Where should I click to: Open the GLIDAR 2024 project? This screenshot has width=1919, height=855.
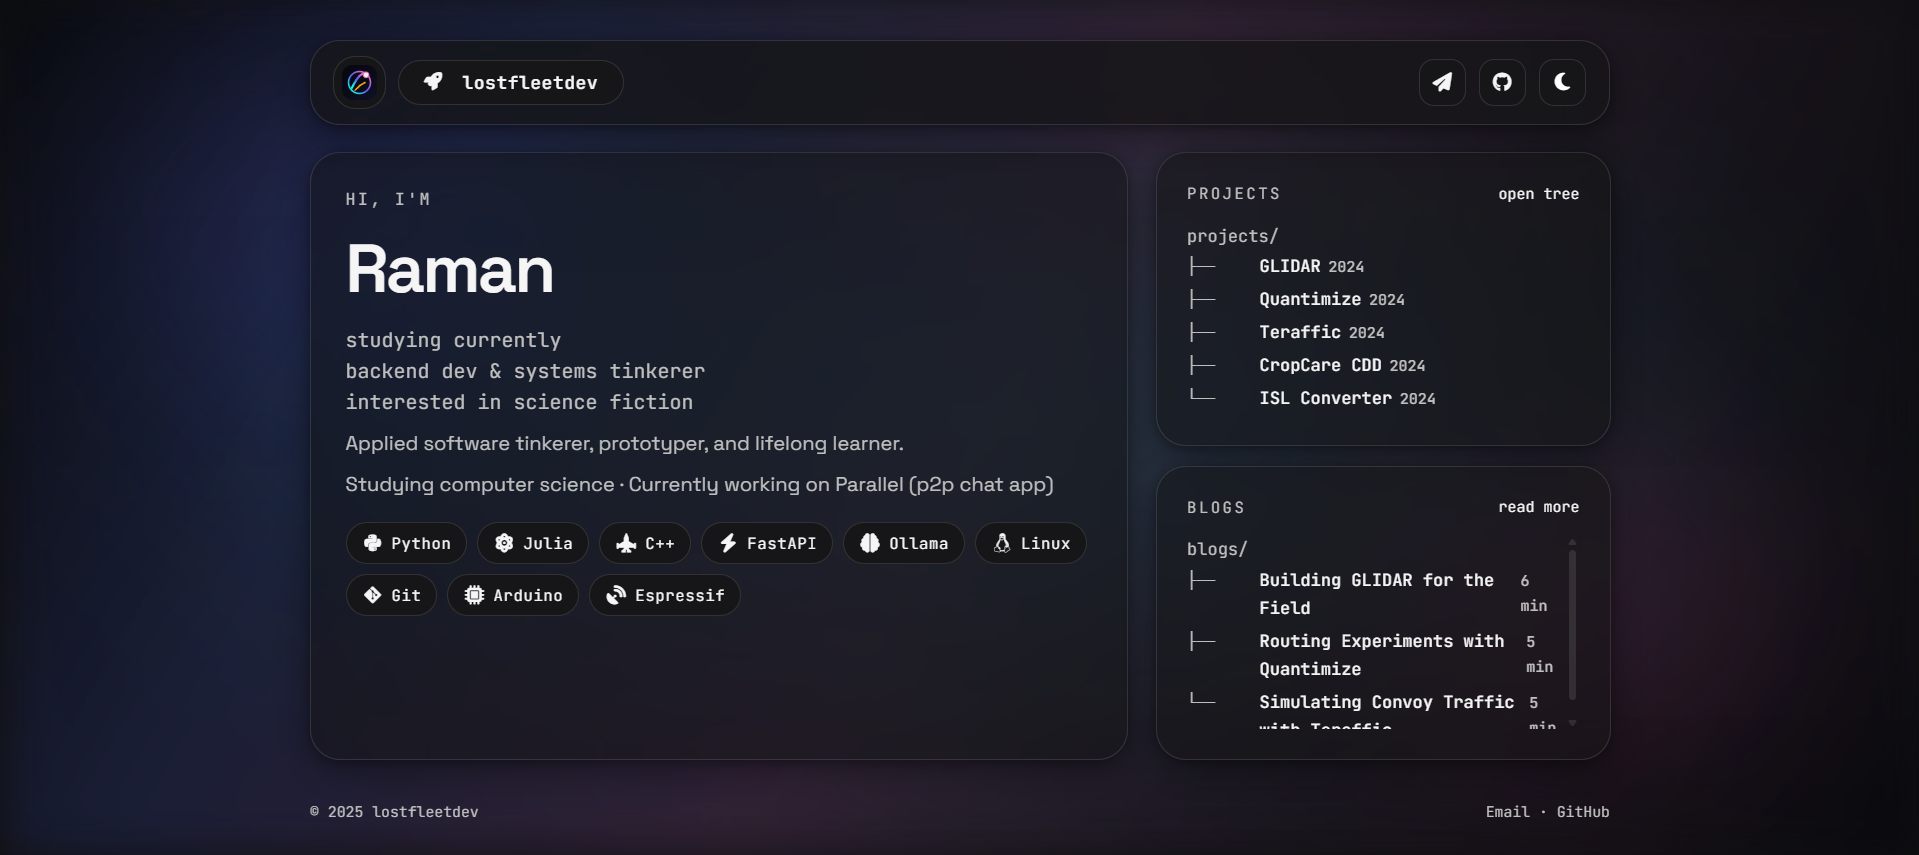coord(1311,266)
